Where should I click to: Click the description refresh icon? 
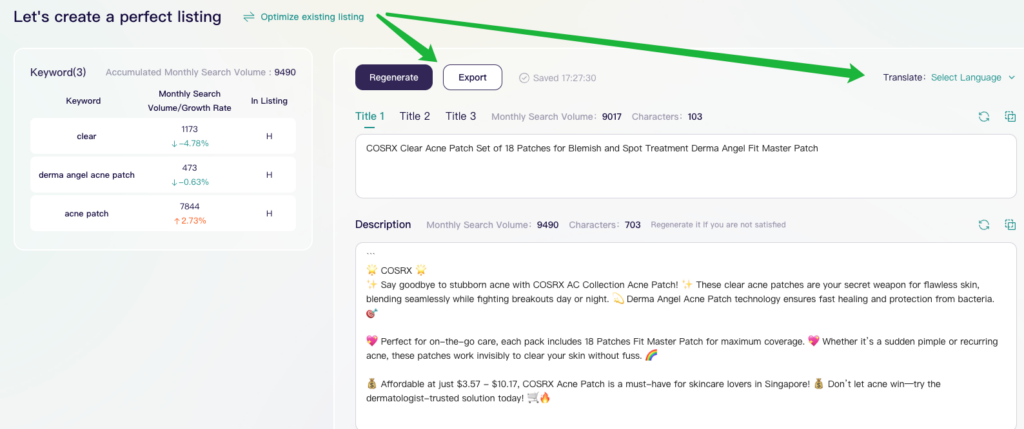(984, 225)
